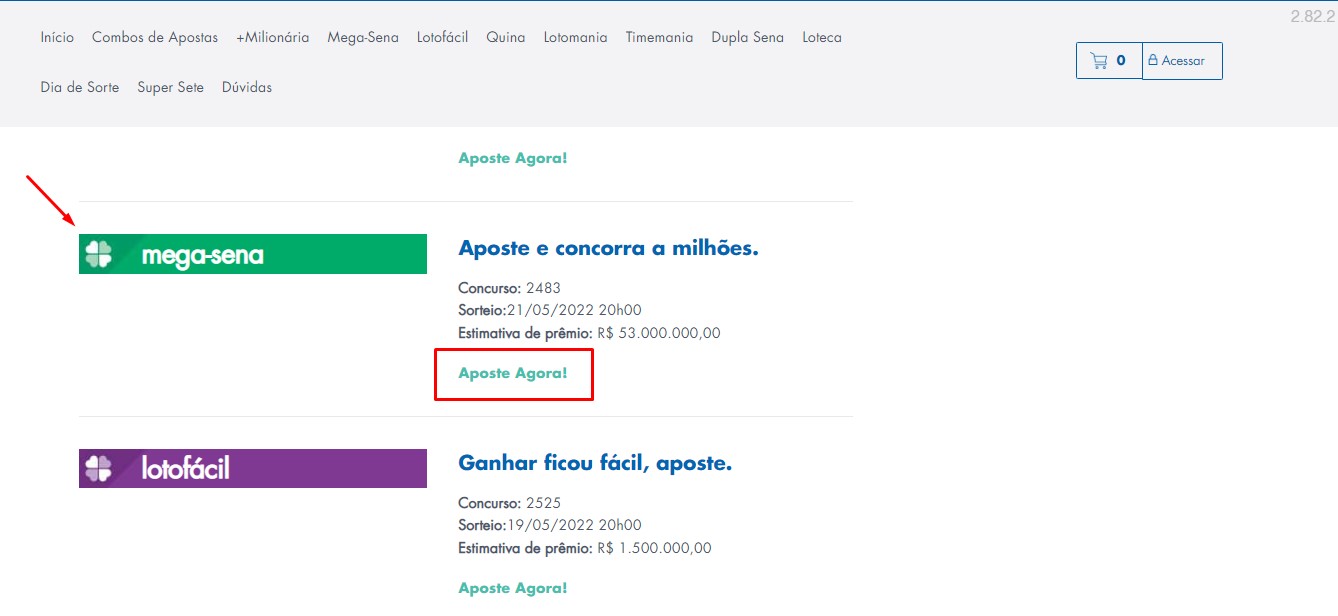Click the clover icon on Lotofácil banner
Viewport: 1338px width, 616px height.
point(99,468)
